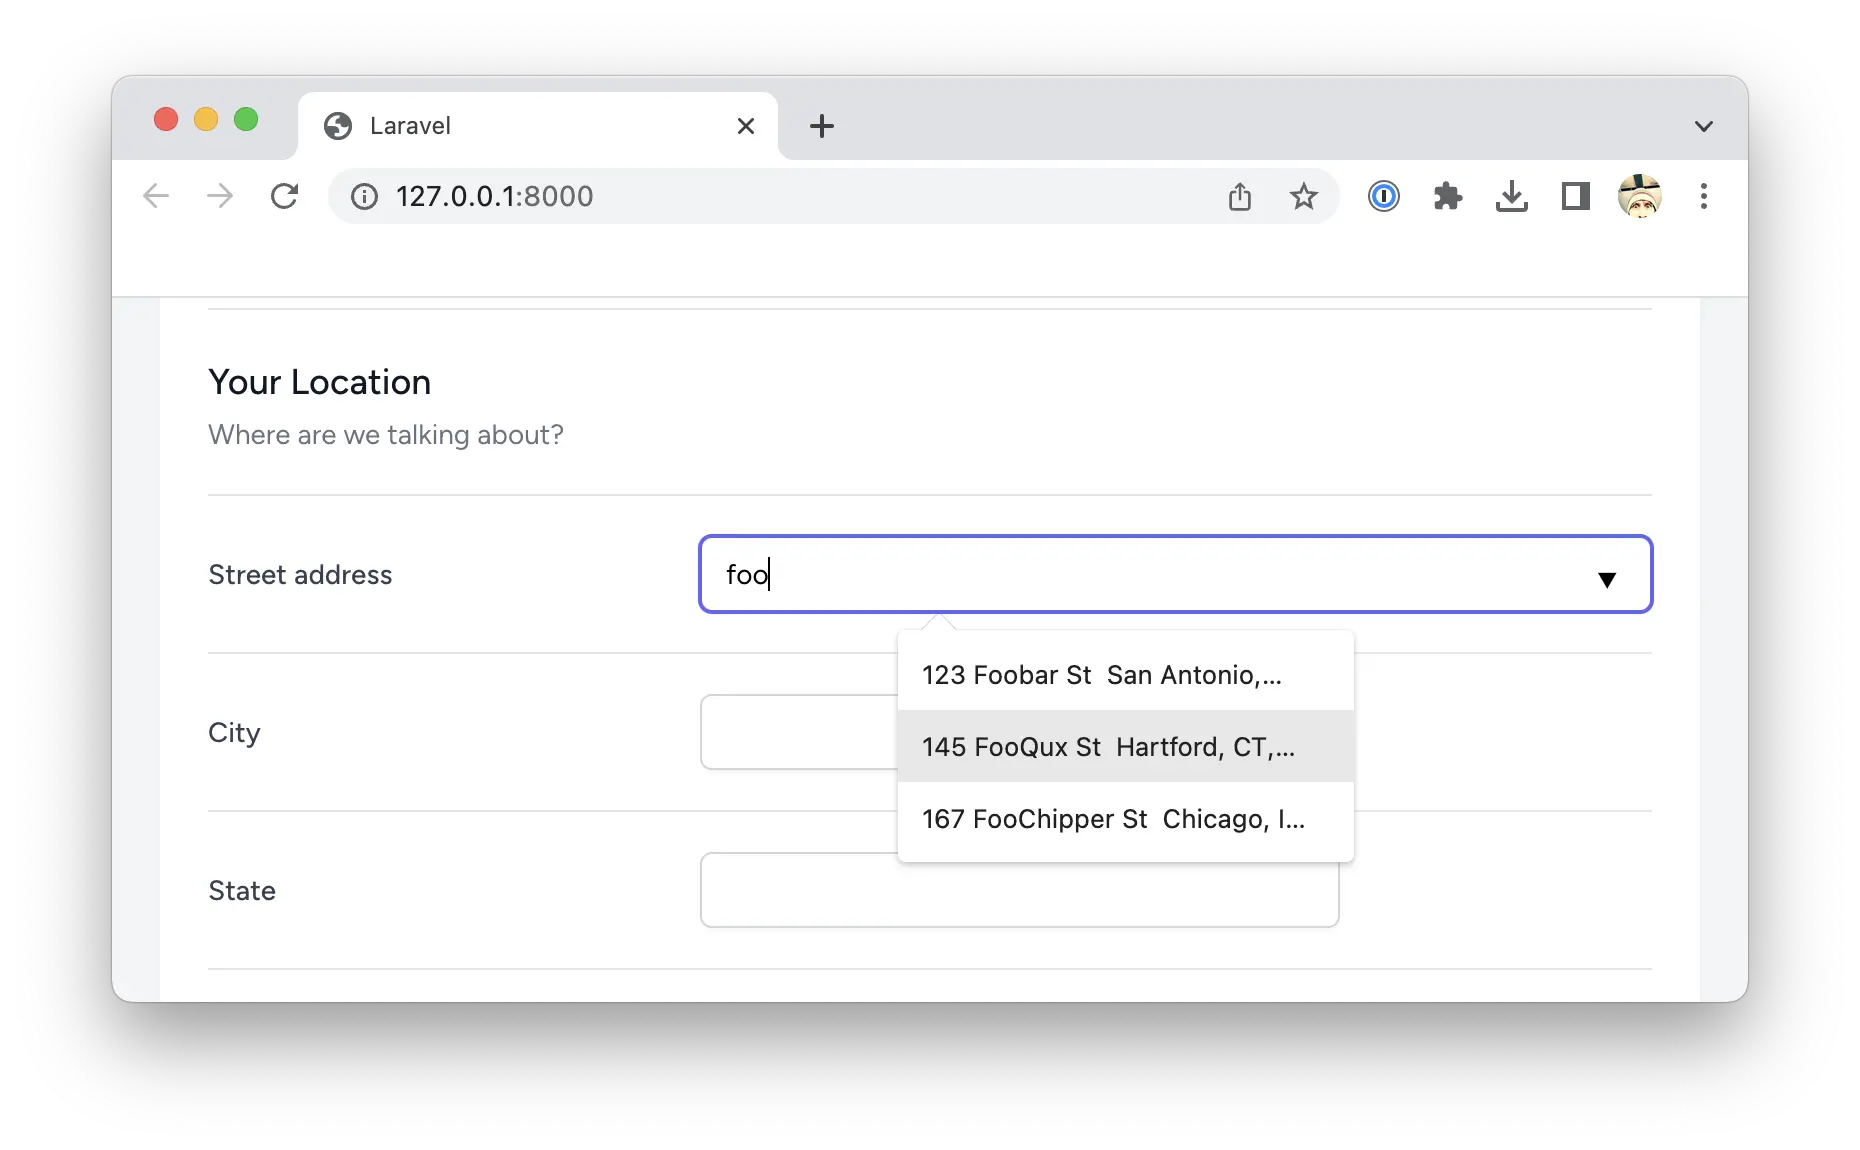This screenshot has width=1860, height=1150.
Task: Click the profile avatar picture
Action: (1639, 196)
